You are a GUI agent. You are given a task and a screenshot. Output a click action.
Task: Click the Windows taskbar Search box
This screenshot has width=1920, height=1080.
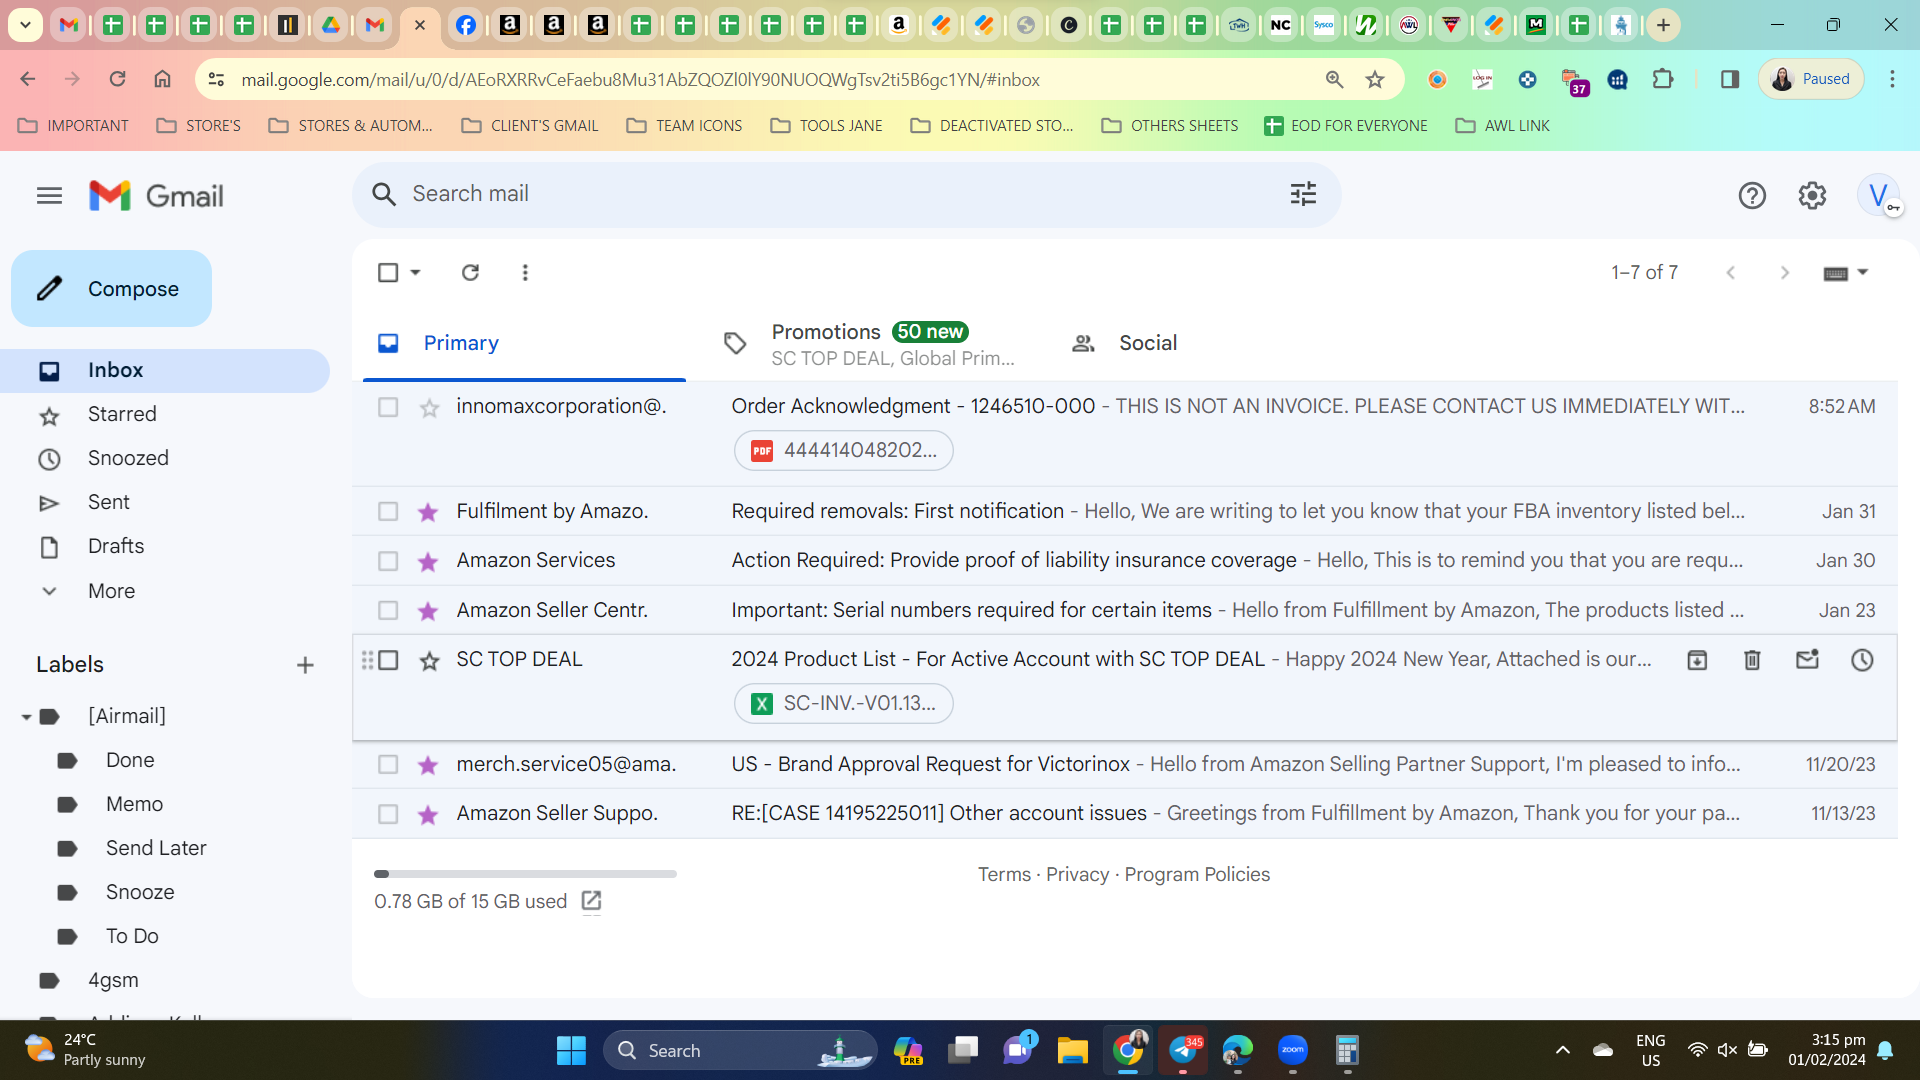(x=740, y=1050)
